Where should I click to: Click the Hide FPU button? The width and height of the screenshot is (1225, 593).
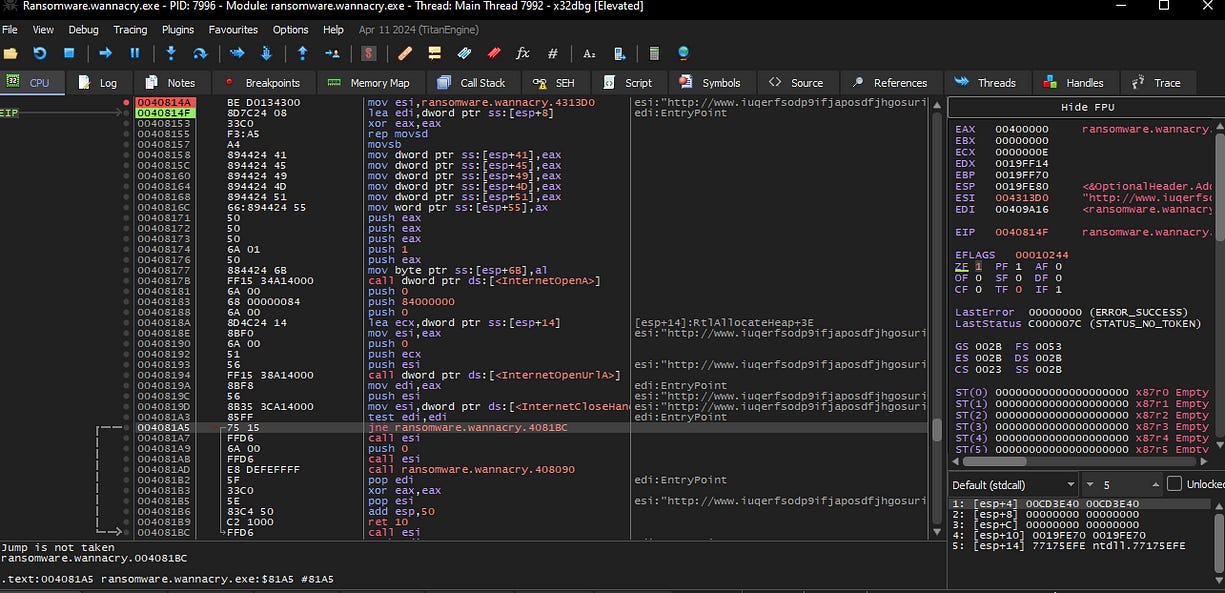coord(1087,107)
